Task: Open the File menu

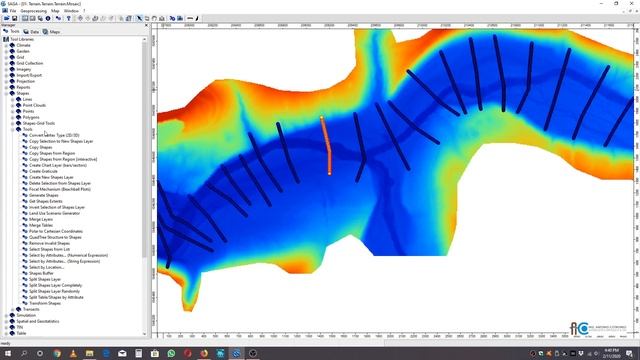Action: pos(13,11)
